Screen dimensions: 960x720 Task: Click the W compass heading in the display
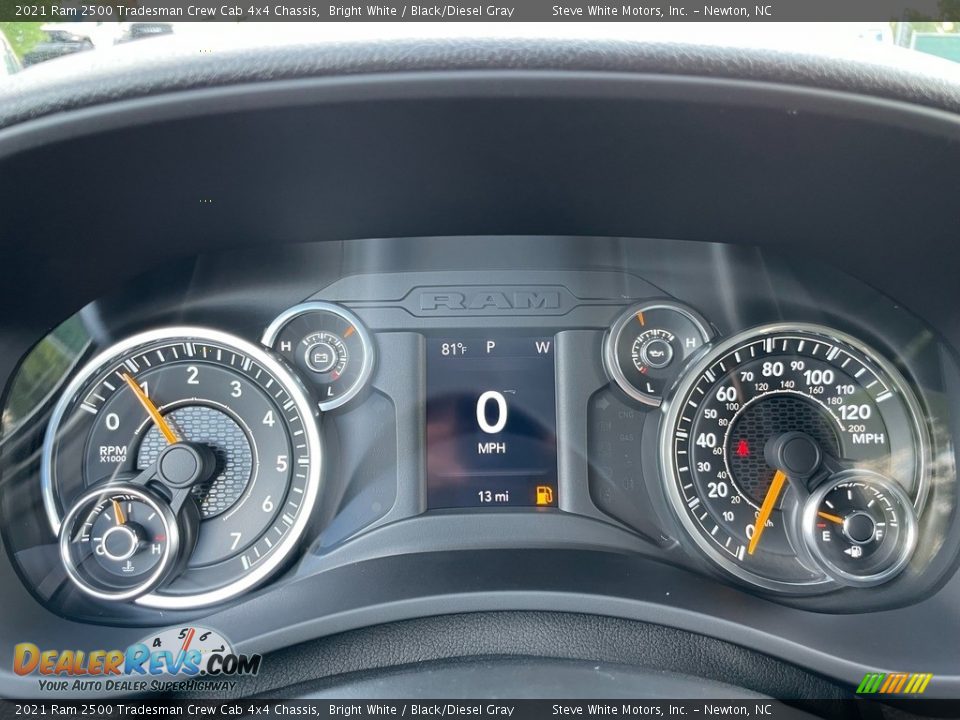point(542,348)
